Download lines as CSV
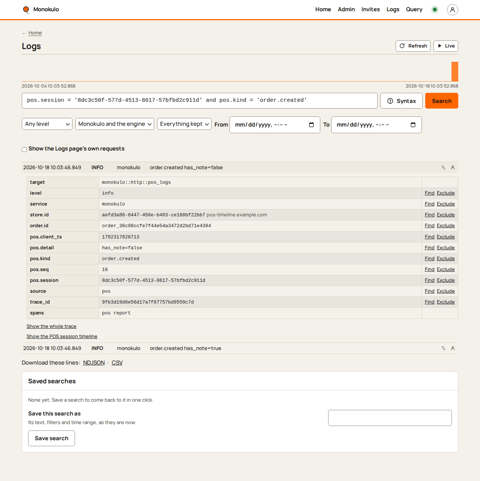480x481 pixels. point(117,363)
